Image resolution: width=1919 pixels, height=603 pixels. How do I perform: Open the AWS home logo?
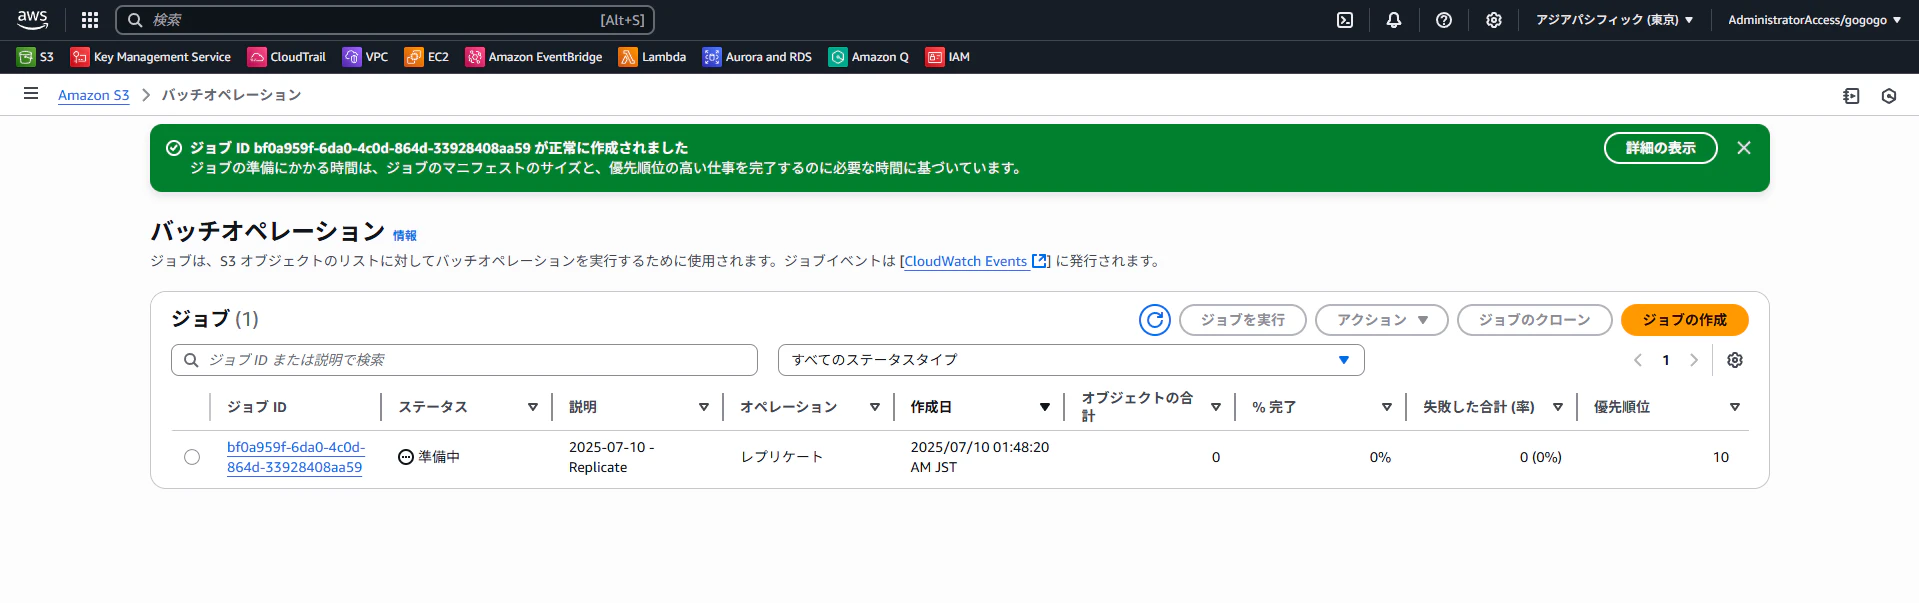(x=32, y=19)
